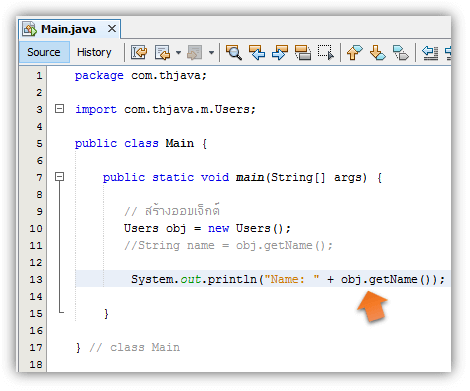470x391 pixels.
Task: Click the italic "out" field on line 13
Action: click(191, 279)
